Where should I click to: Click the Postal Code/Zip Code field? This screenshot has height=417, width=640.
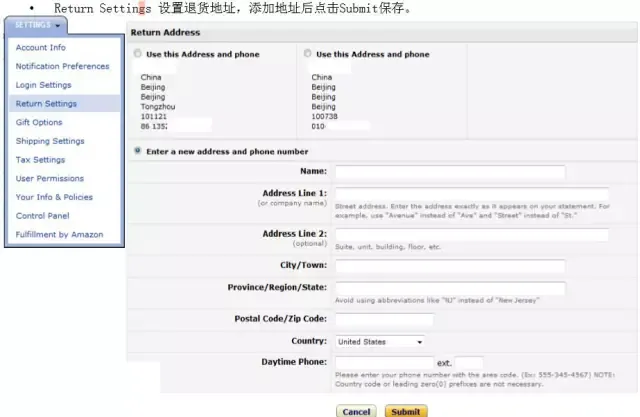tap(384, 319)
